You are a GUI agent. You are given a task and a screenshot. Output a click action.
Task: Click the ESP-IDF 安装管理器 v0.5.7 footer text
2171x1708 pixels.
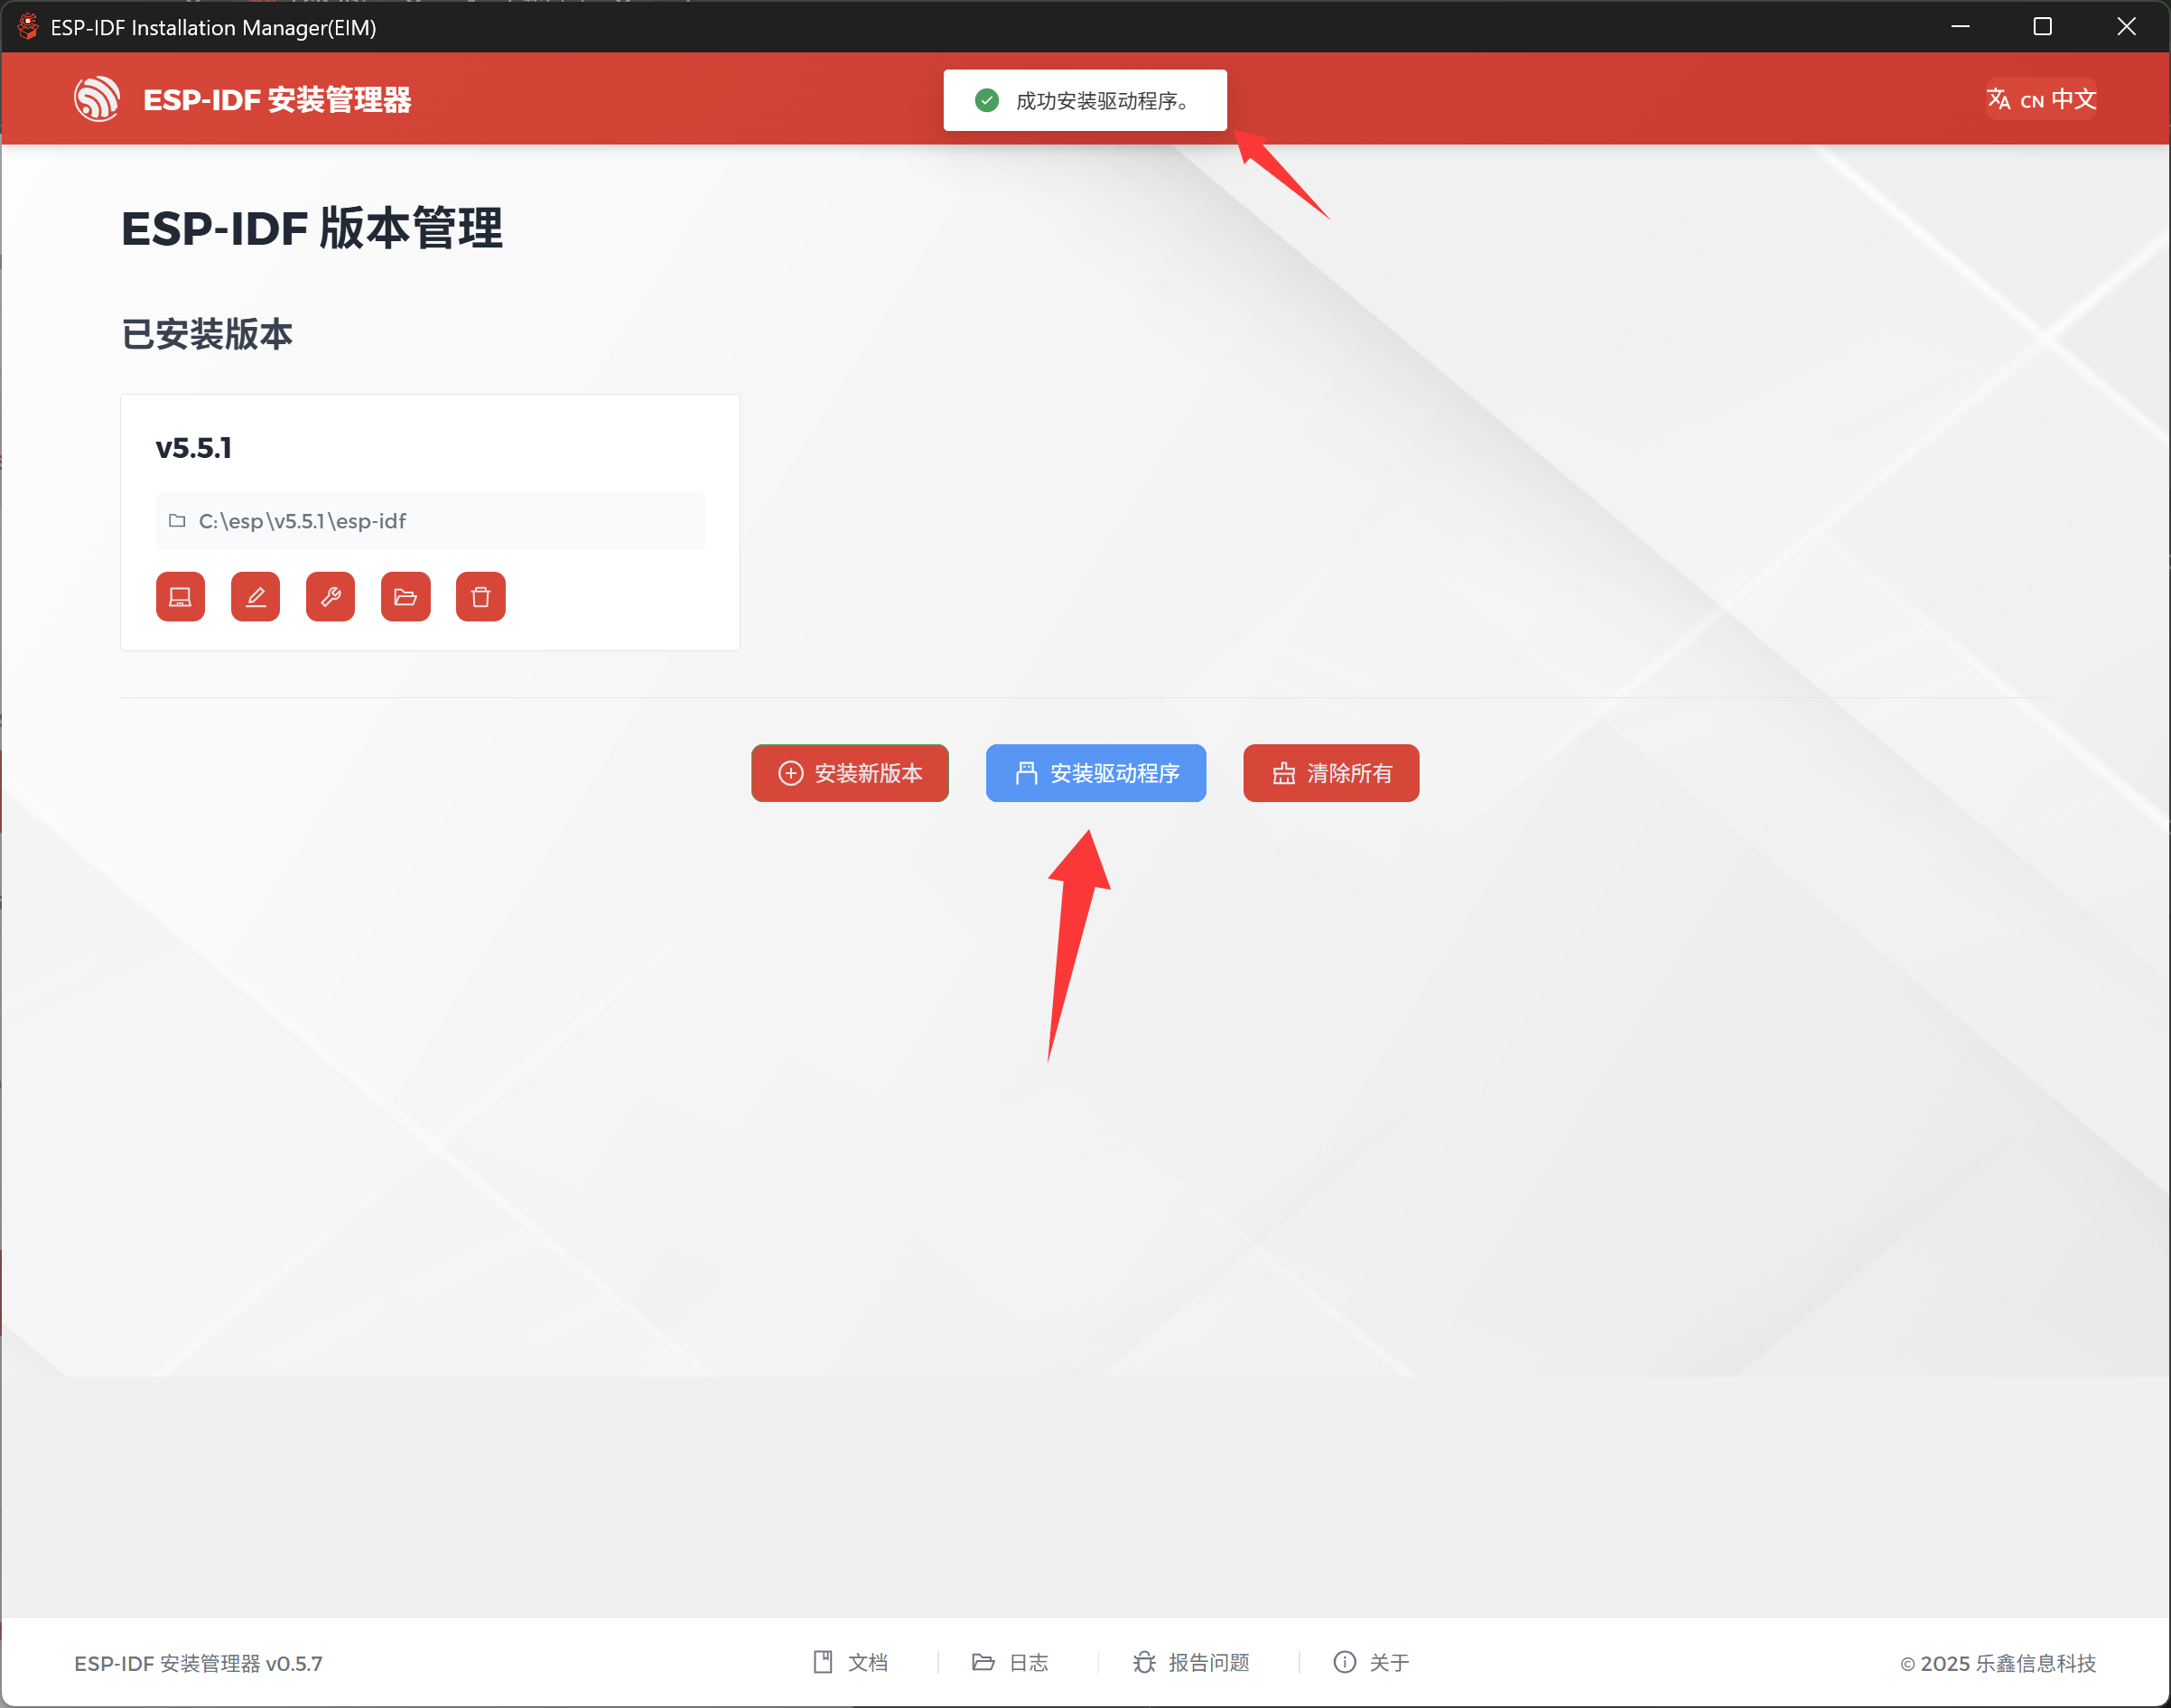(198, 1663)
